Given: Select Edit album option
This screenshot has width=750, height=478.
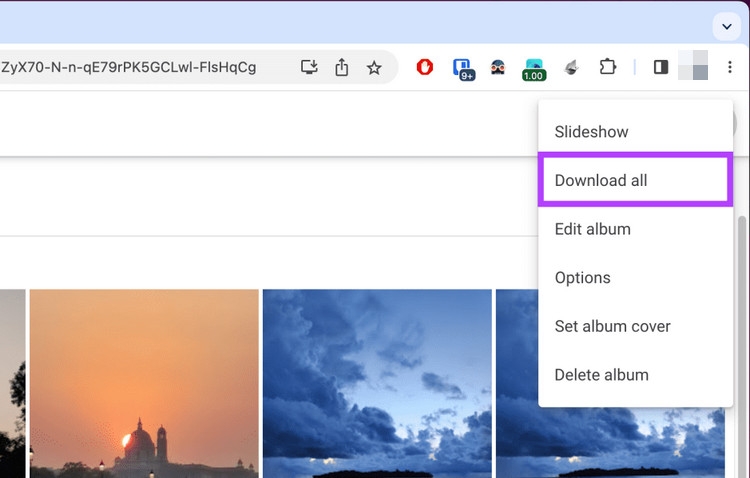Looking at the screenshot, I should (x=635, y=229).
